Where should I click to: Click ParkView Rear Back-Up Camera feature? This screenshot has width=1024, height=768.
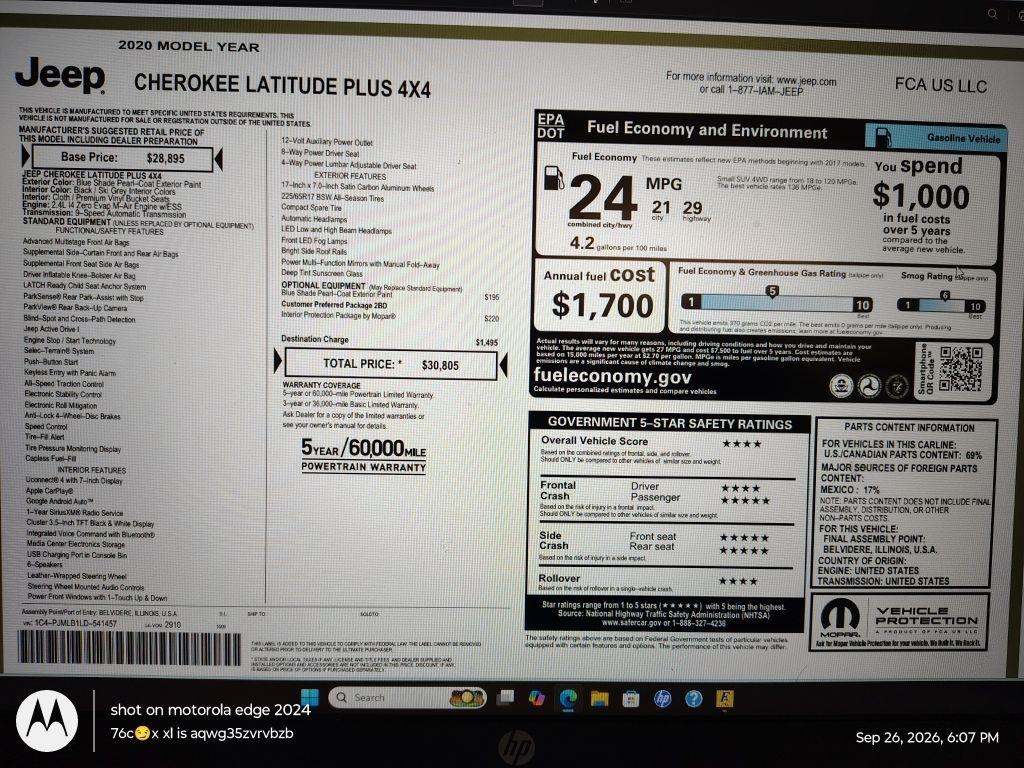pos(75,308)
